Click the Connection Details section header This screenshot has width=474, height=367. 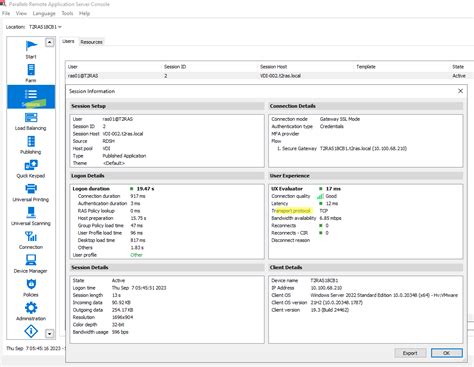pyautogui.click(x=366, y=106)
